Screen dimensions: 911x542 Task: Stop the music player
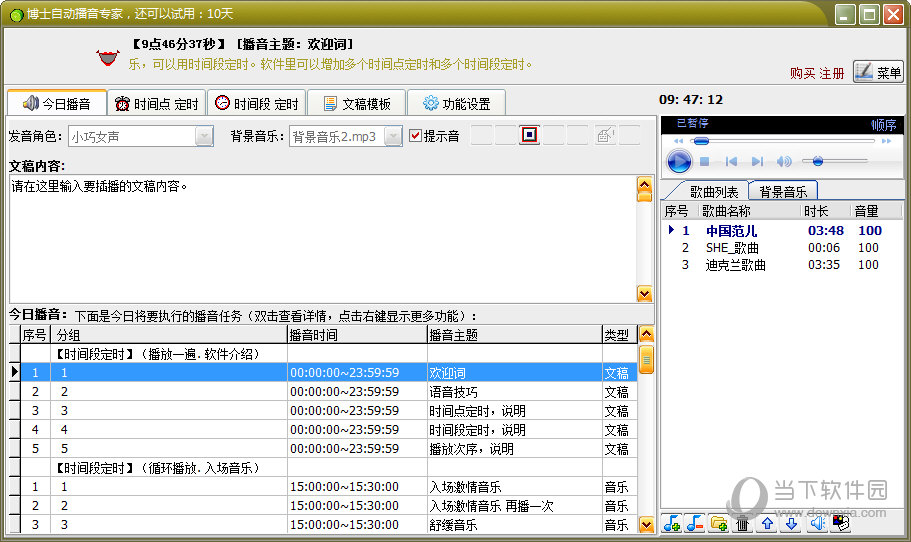[705, 161]
